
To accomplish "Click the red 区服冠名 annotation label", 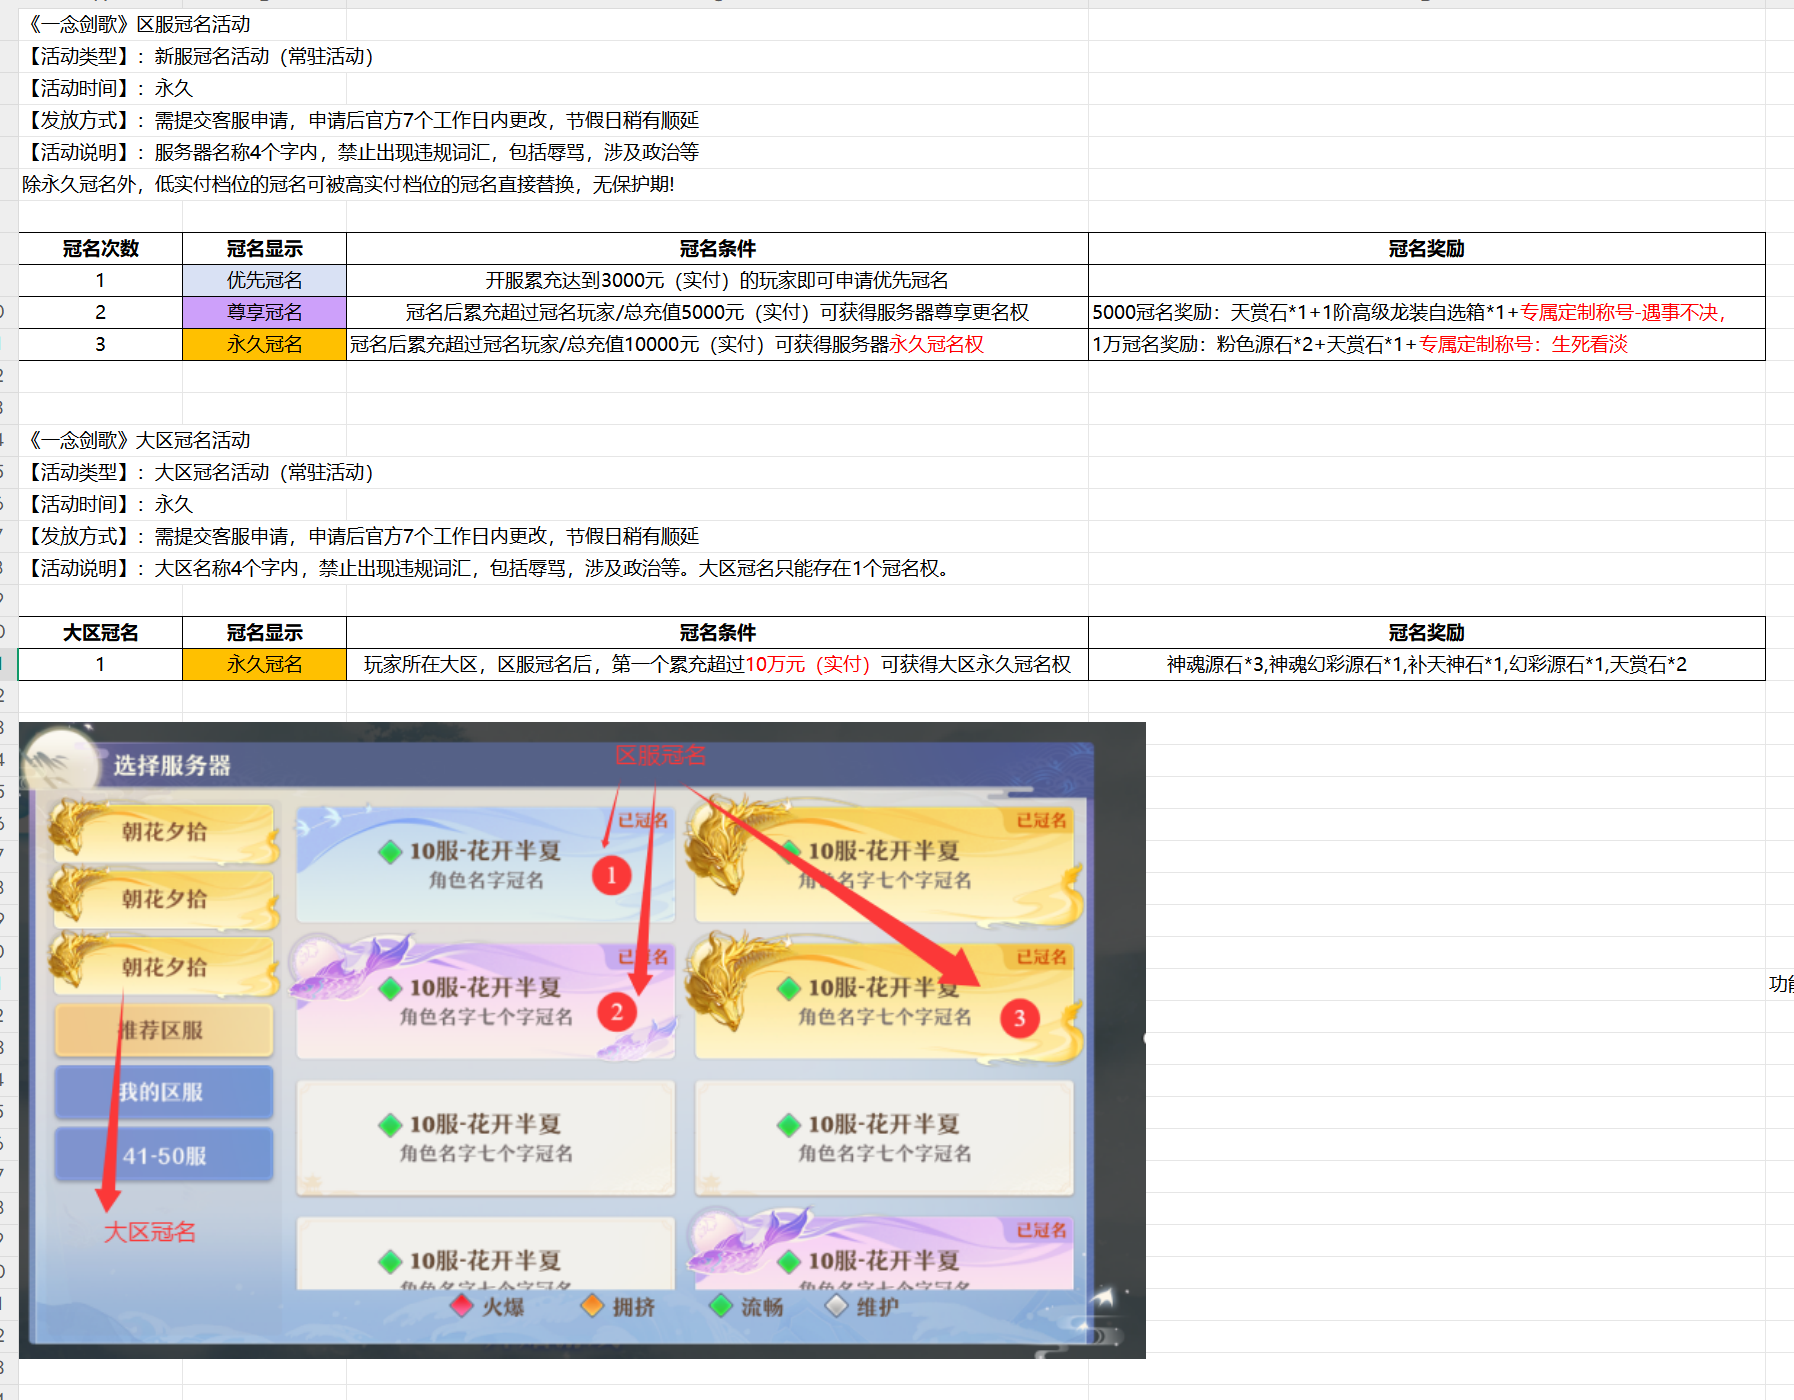I will pyautogui.click(x=660, y=755).
